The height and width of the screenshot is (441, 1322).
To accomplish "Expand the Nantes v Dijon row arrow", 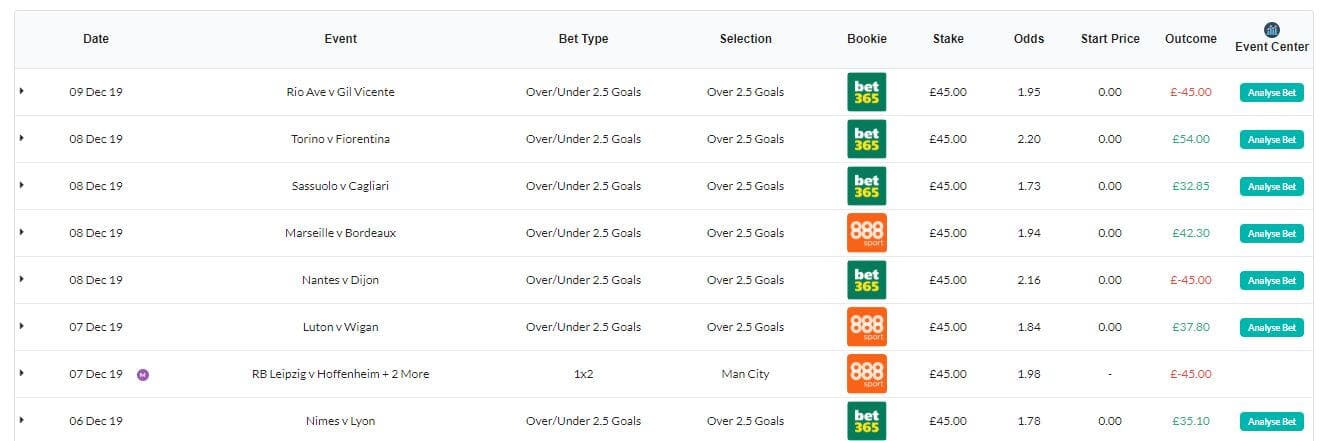I will pos(21,279).
